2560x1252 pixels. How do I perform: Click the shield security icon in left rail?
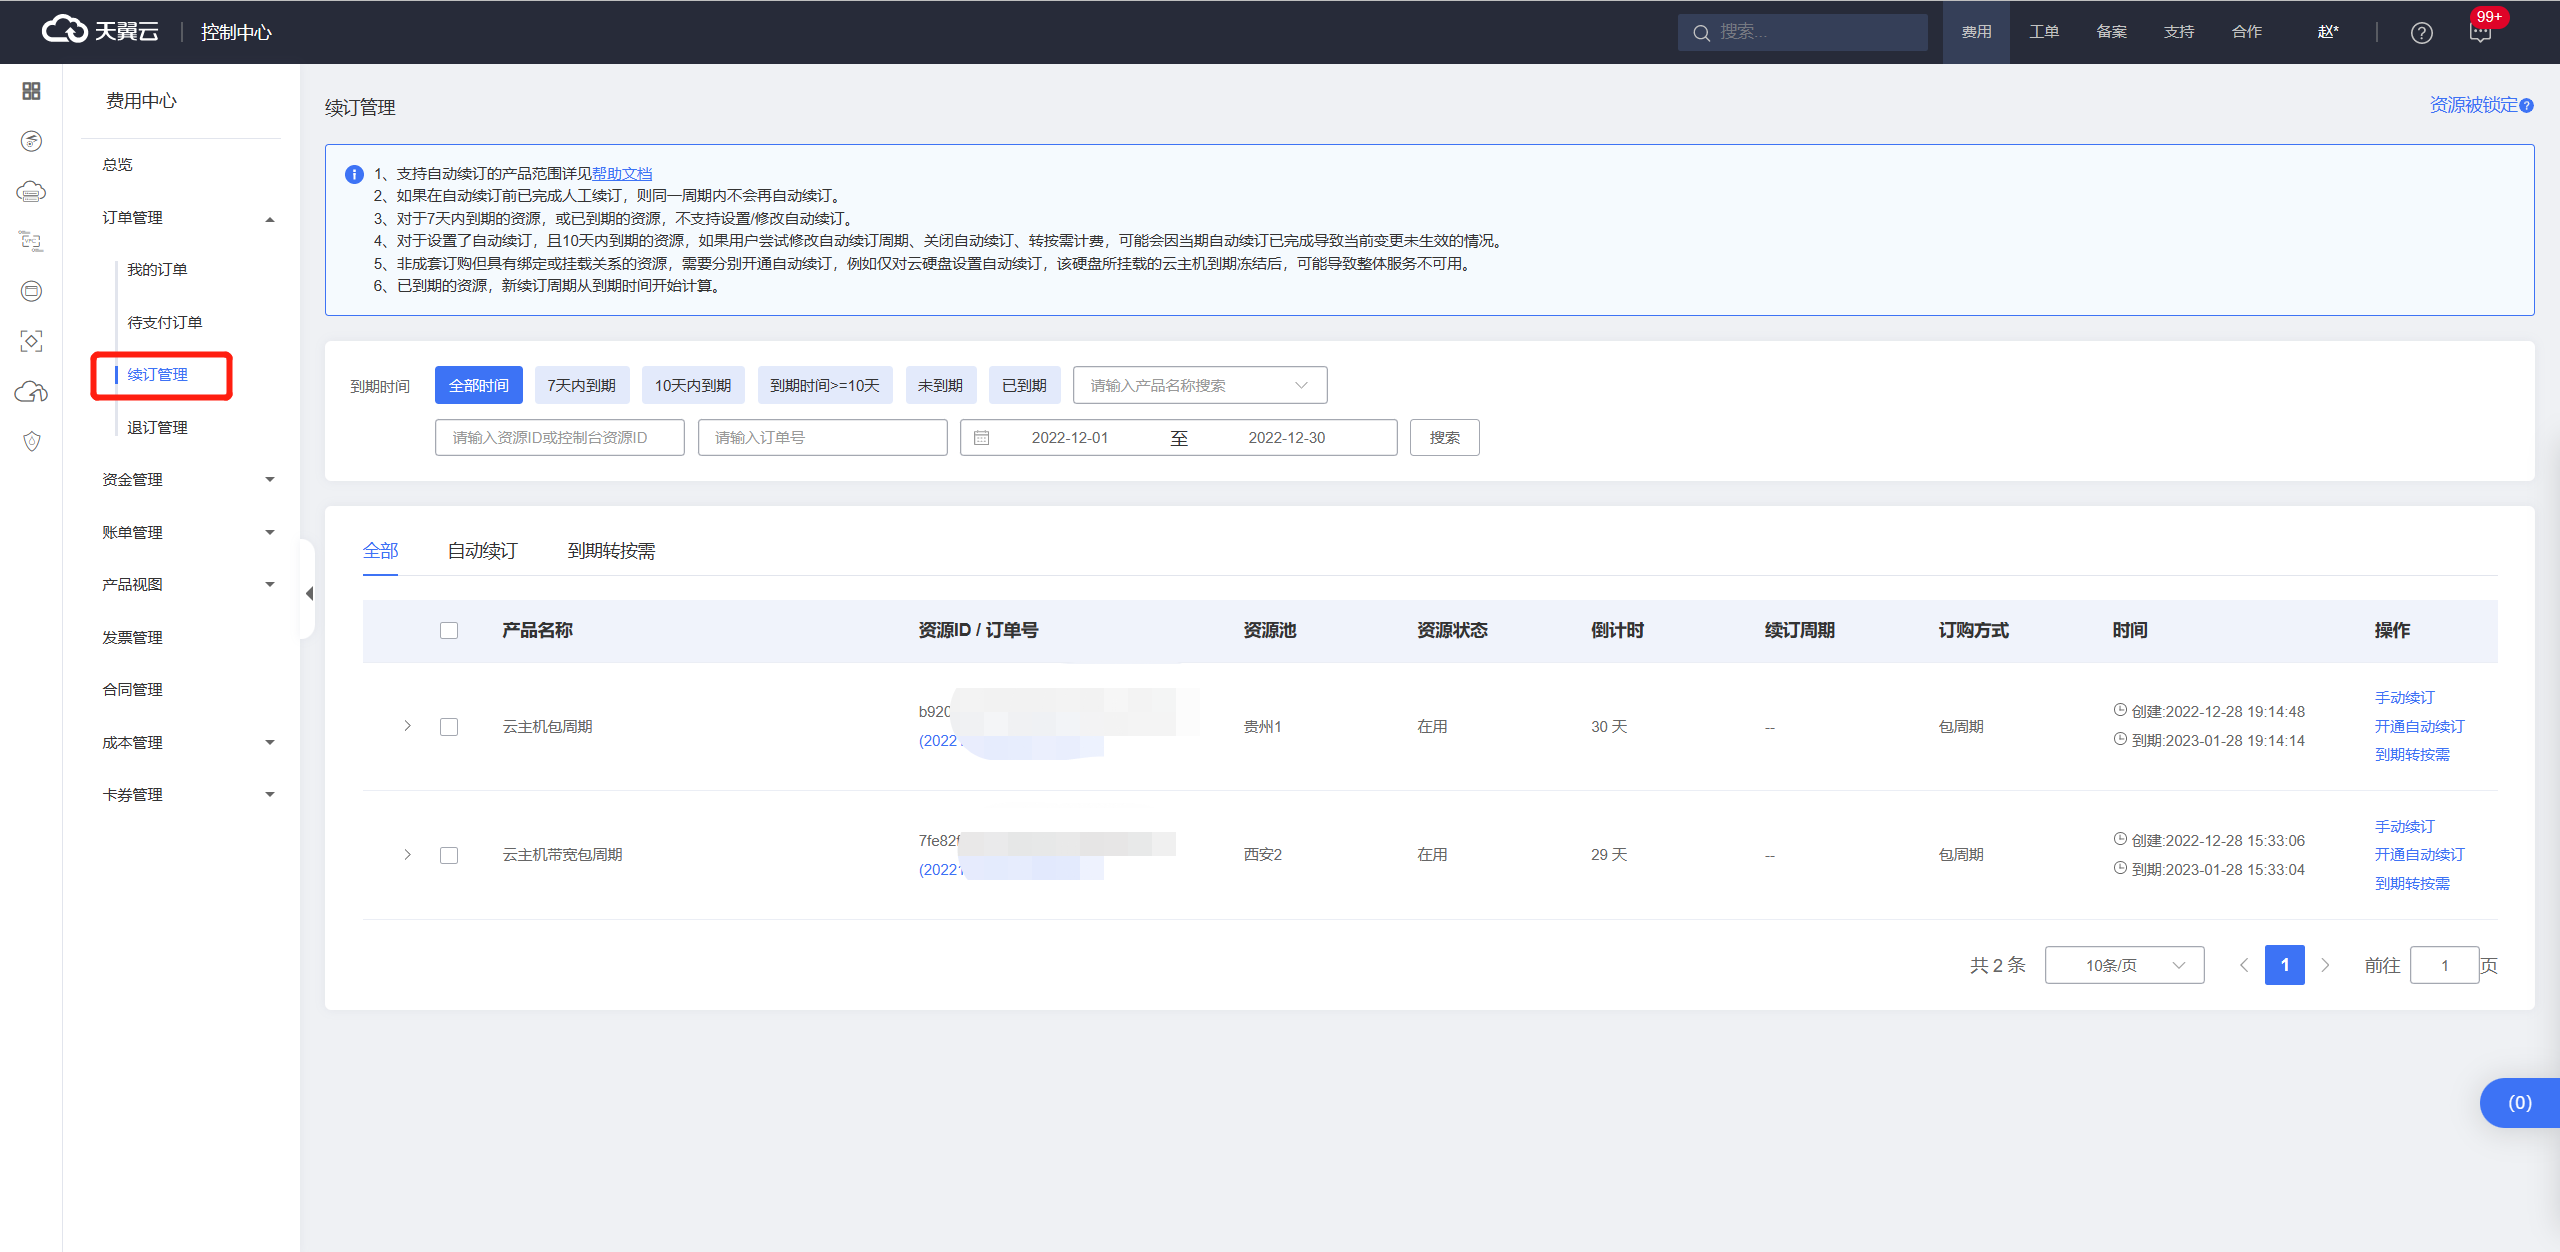pyautogui.click(x=31, y=441)
